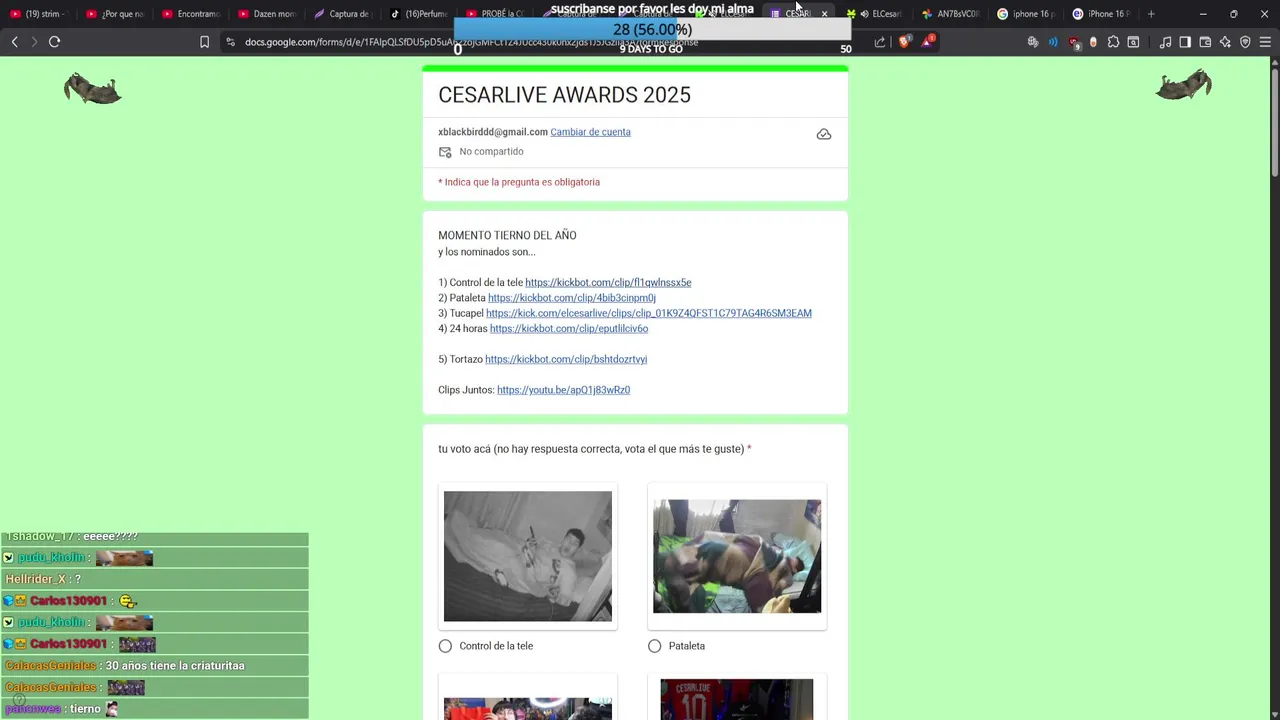
Task: Toggle the browser sidebar panel icon
Action: 1185,42
